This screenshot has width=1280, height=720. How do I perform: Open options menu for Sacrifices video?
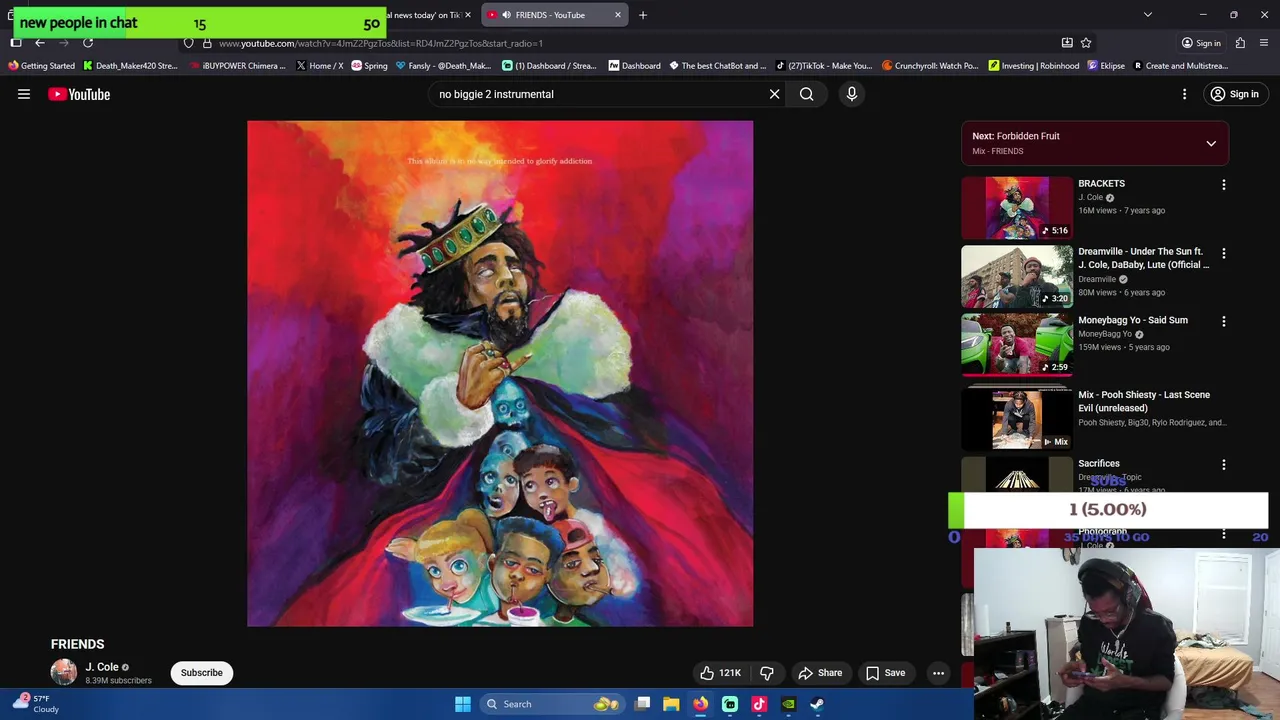1223,465
